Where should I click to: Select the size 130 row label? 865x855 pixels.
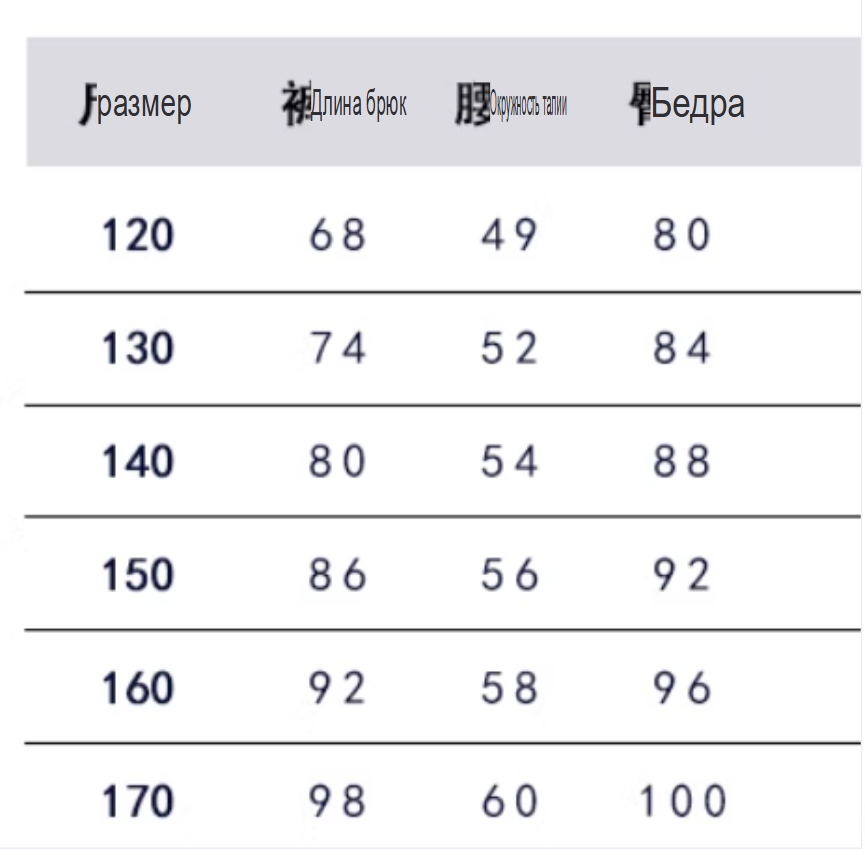coord(138,349)
